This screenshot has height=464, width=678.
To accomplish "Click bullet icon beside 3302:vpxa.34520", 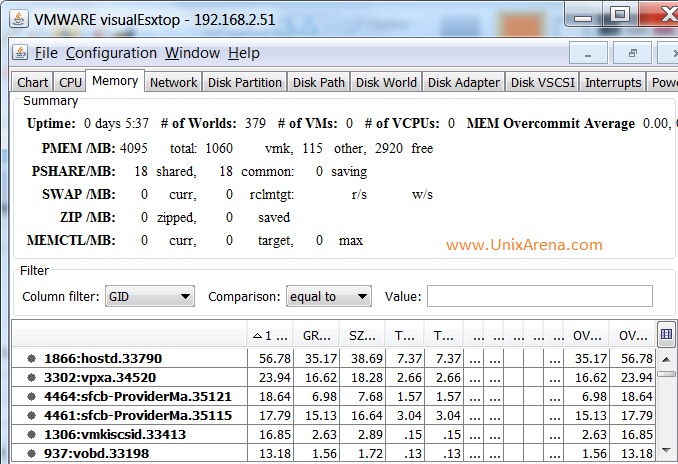I will tap(31, 378).
